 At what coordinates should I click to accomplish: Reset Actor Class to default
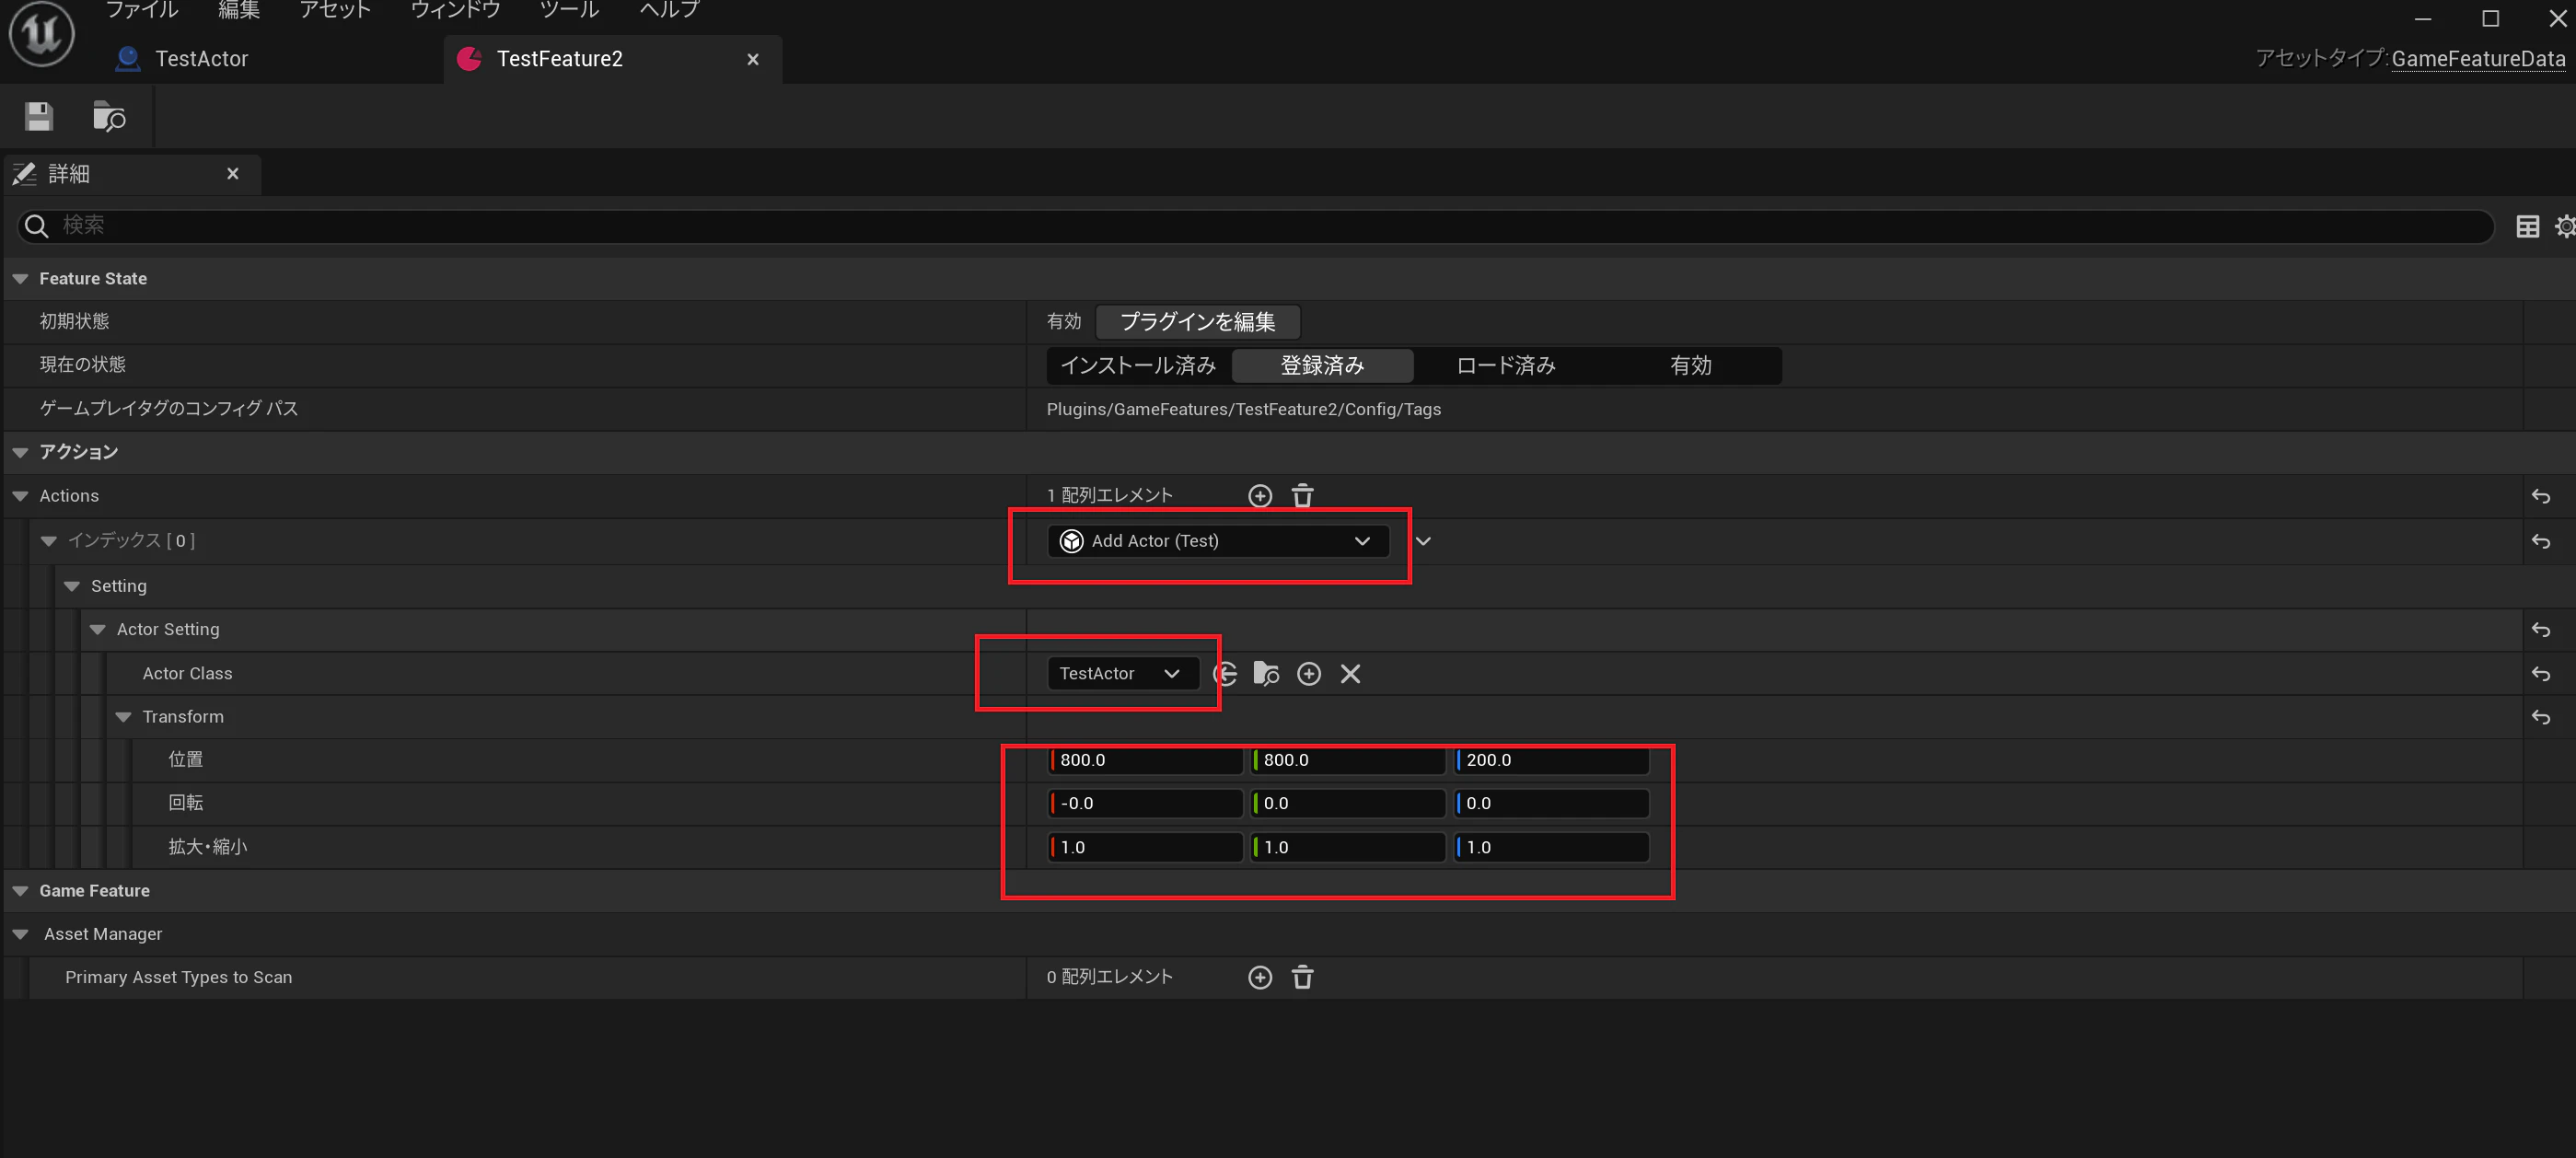[2540, 674]
